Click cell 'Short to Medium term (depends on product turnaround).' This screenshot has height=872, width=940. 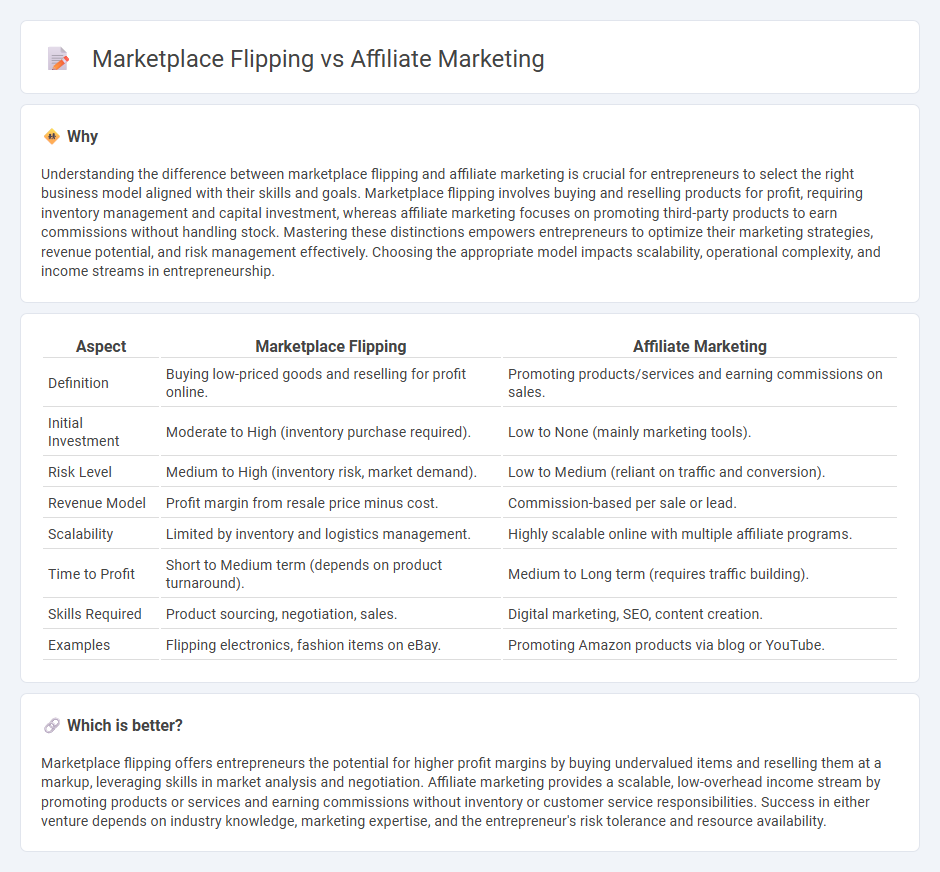pyautogui.click(x=331, y=574)
